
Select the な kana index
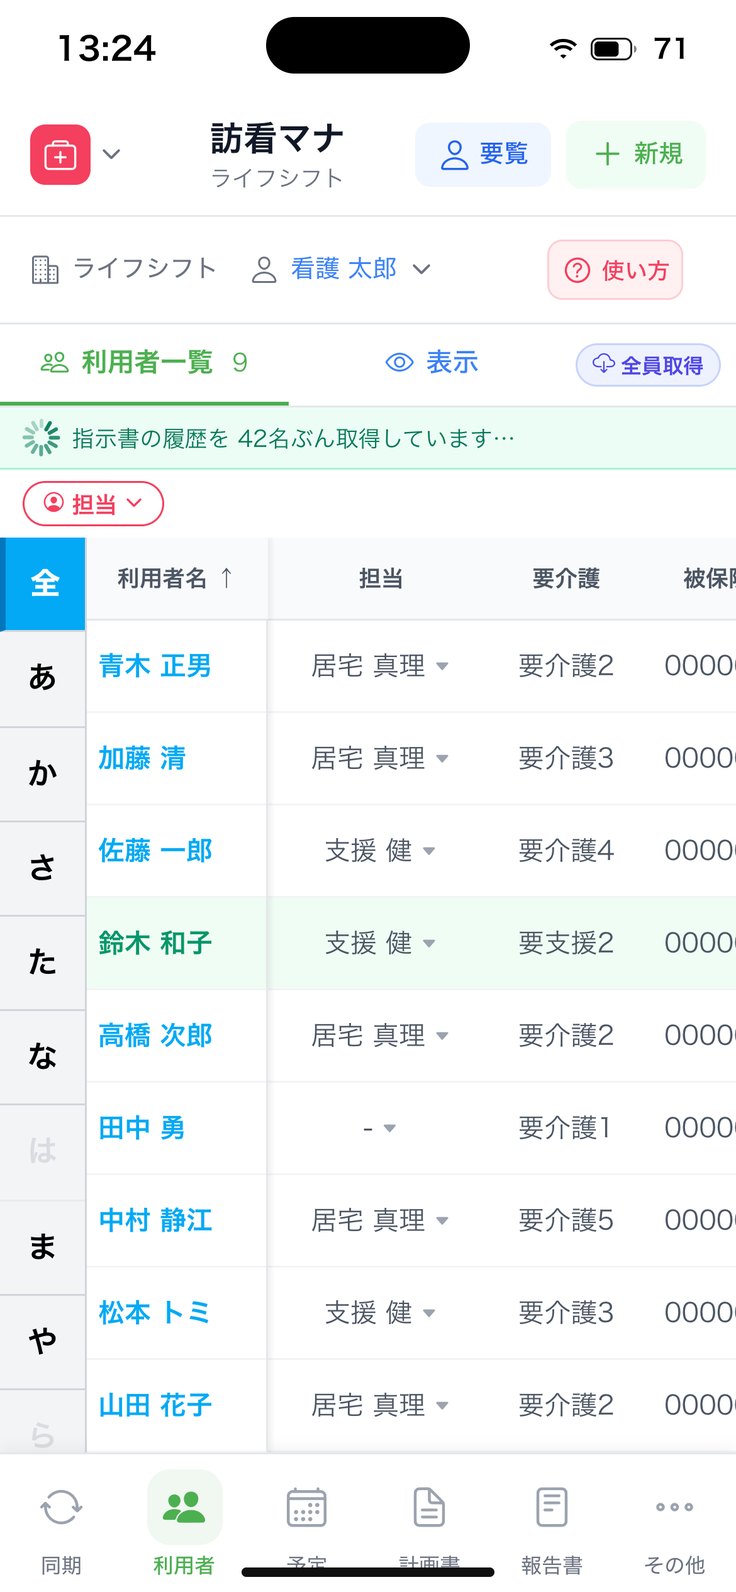coord(42,1056)
